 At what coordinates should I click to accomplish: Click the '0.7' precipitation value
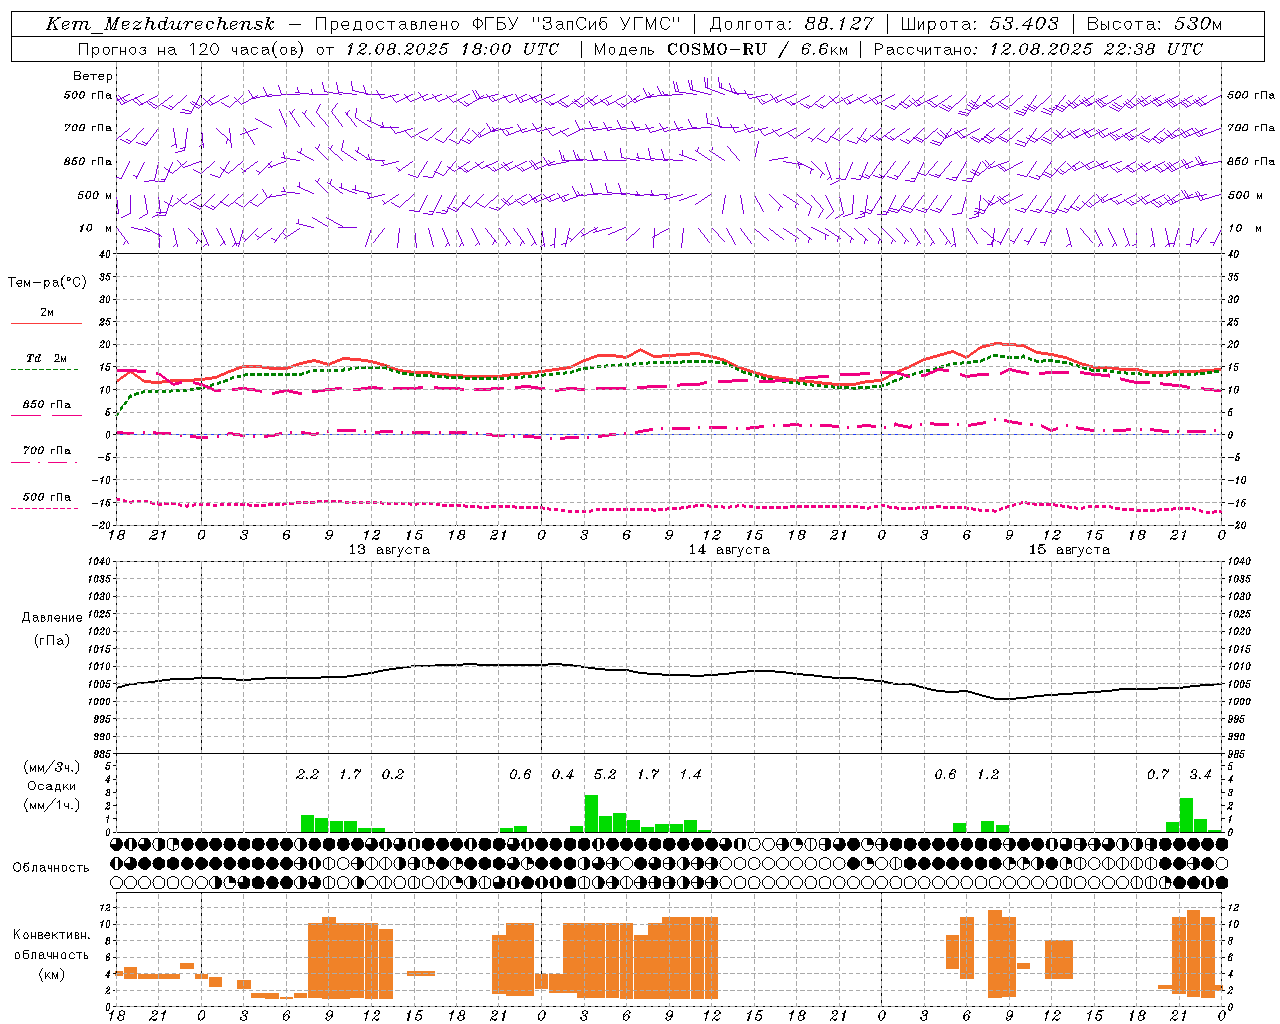(1158, 775)
